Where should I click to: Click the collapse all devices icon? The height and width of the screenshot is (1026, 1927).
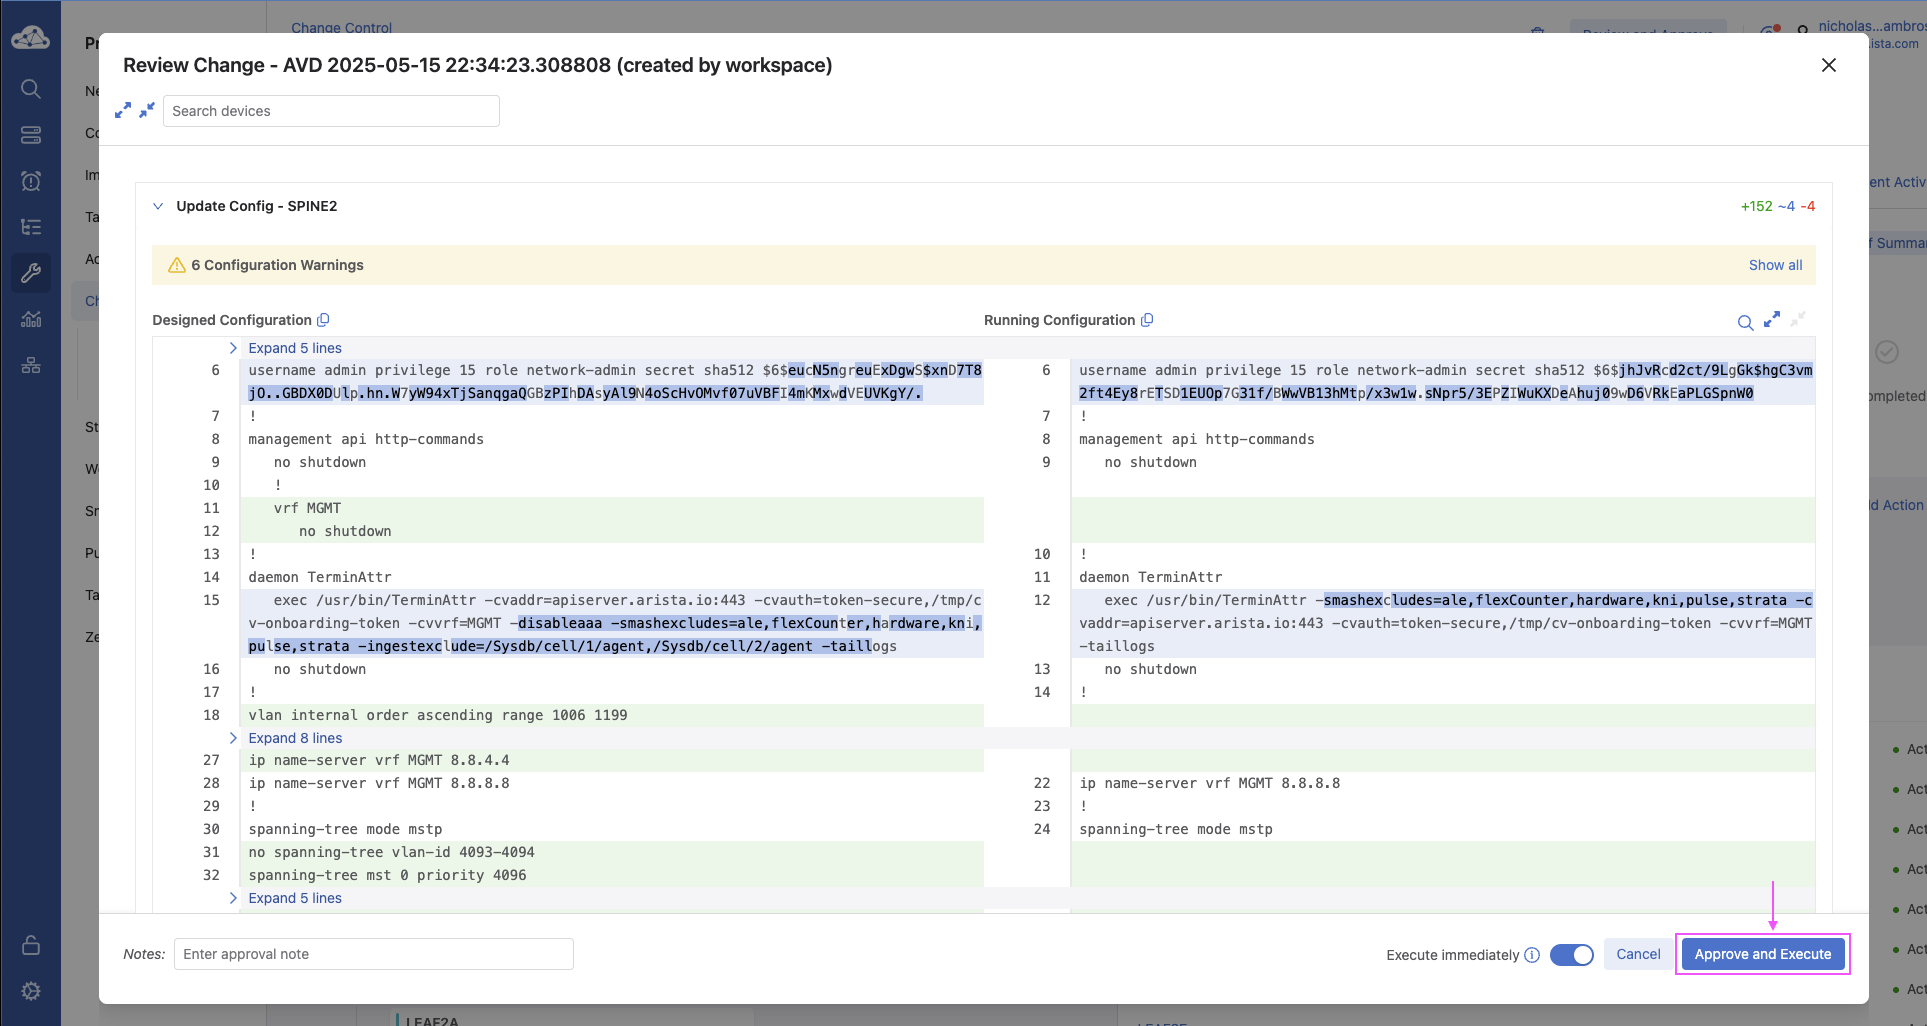(x=147, y=110)
